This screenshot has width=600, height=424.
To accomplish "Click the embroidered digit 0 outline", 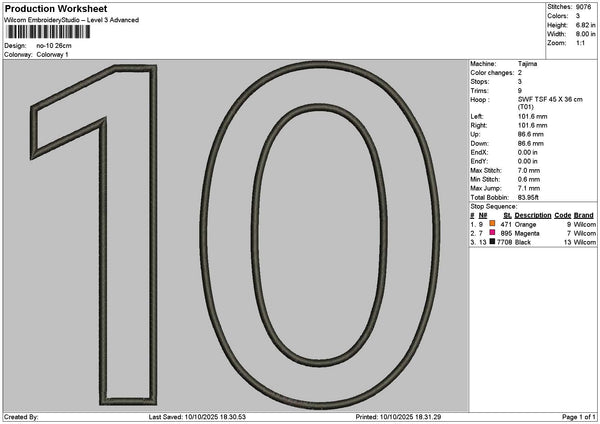I will pos(320,235).
